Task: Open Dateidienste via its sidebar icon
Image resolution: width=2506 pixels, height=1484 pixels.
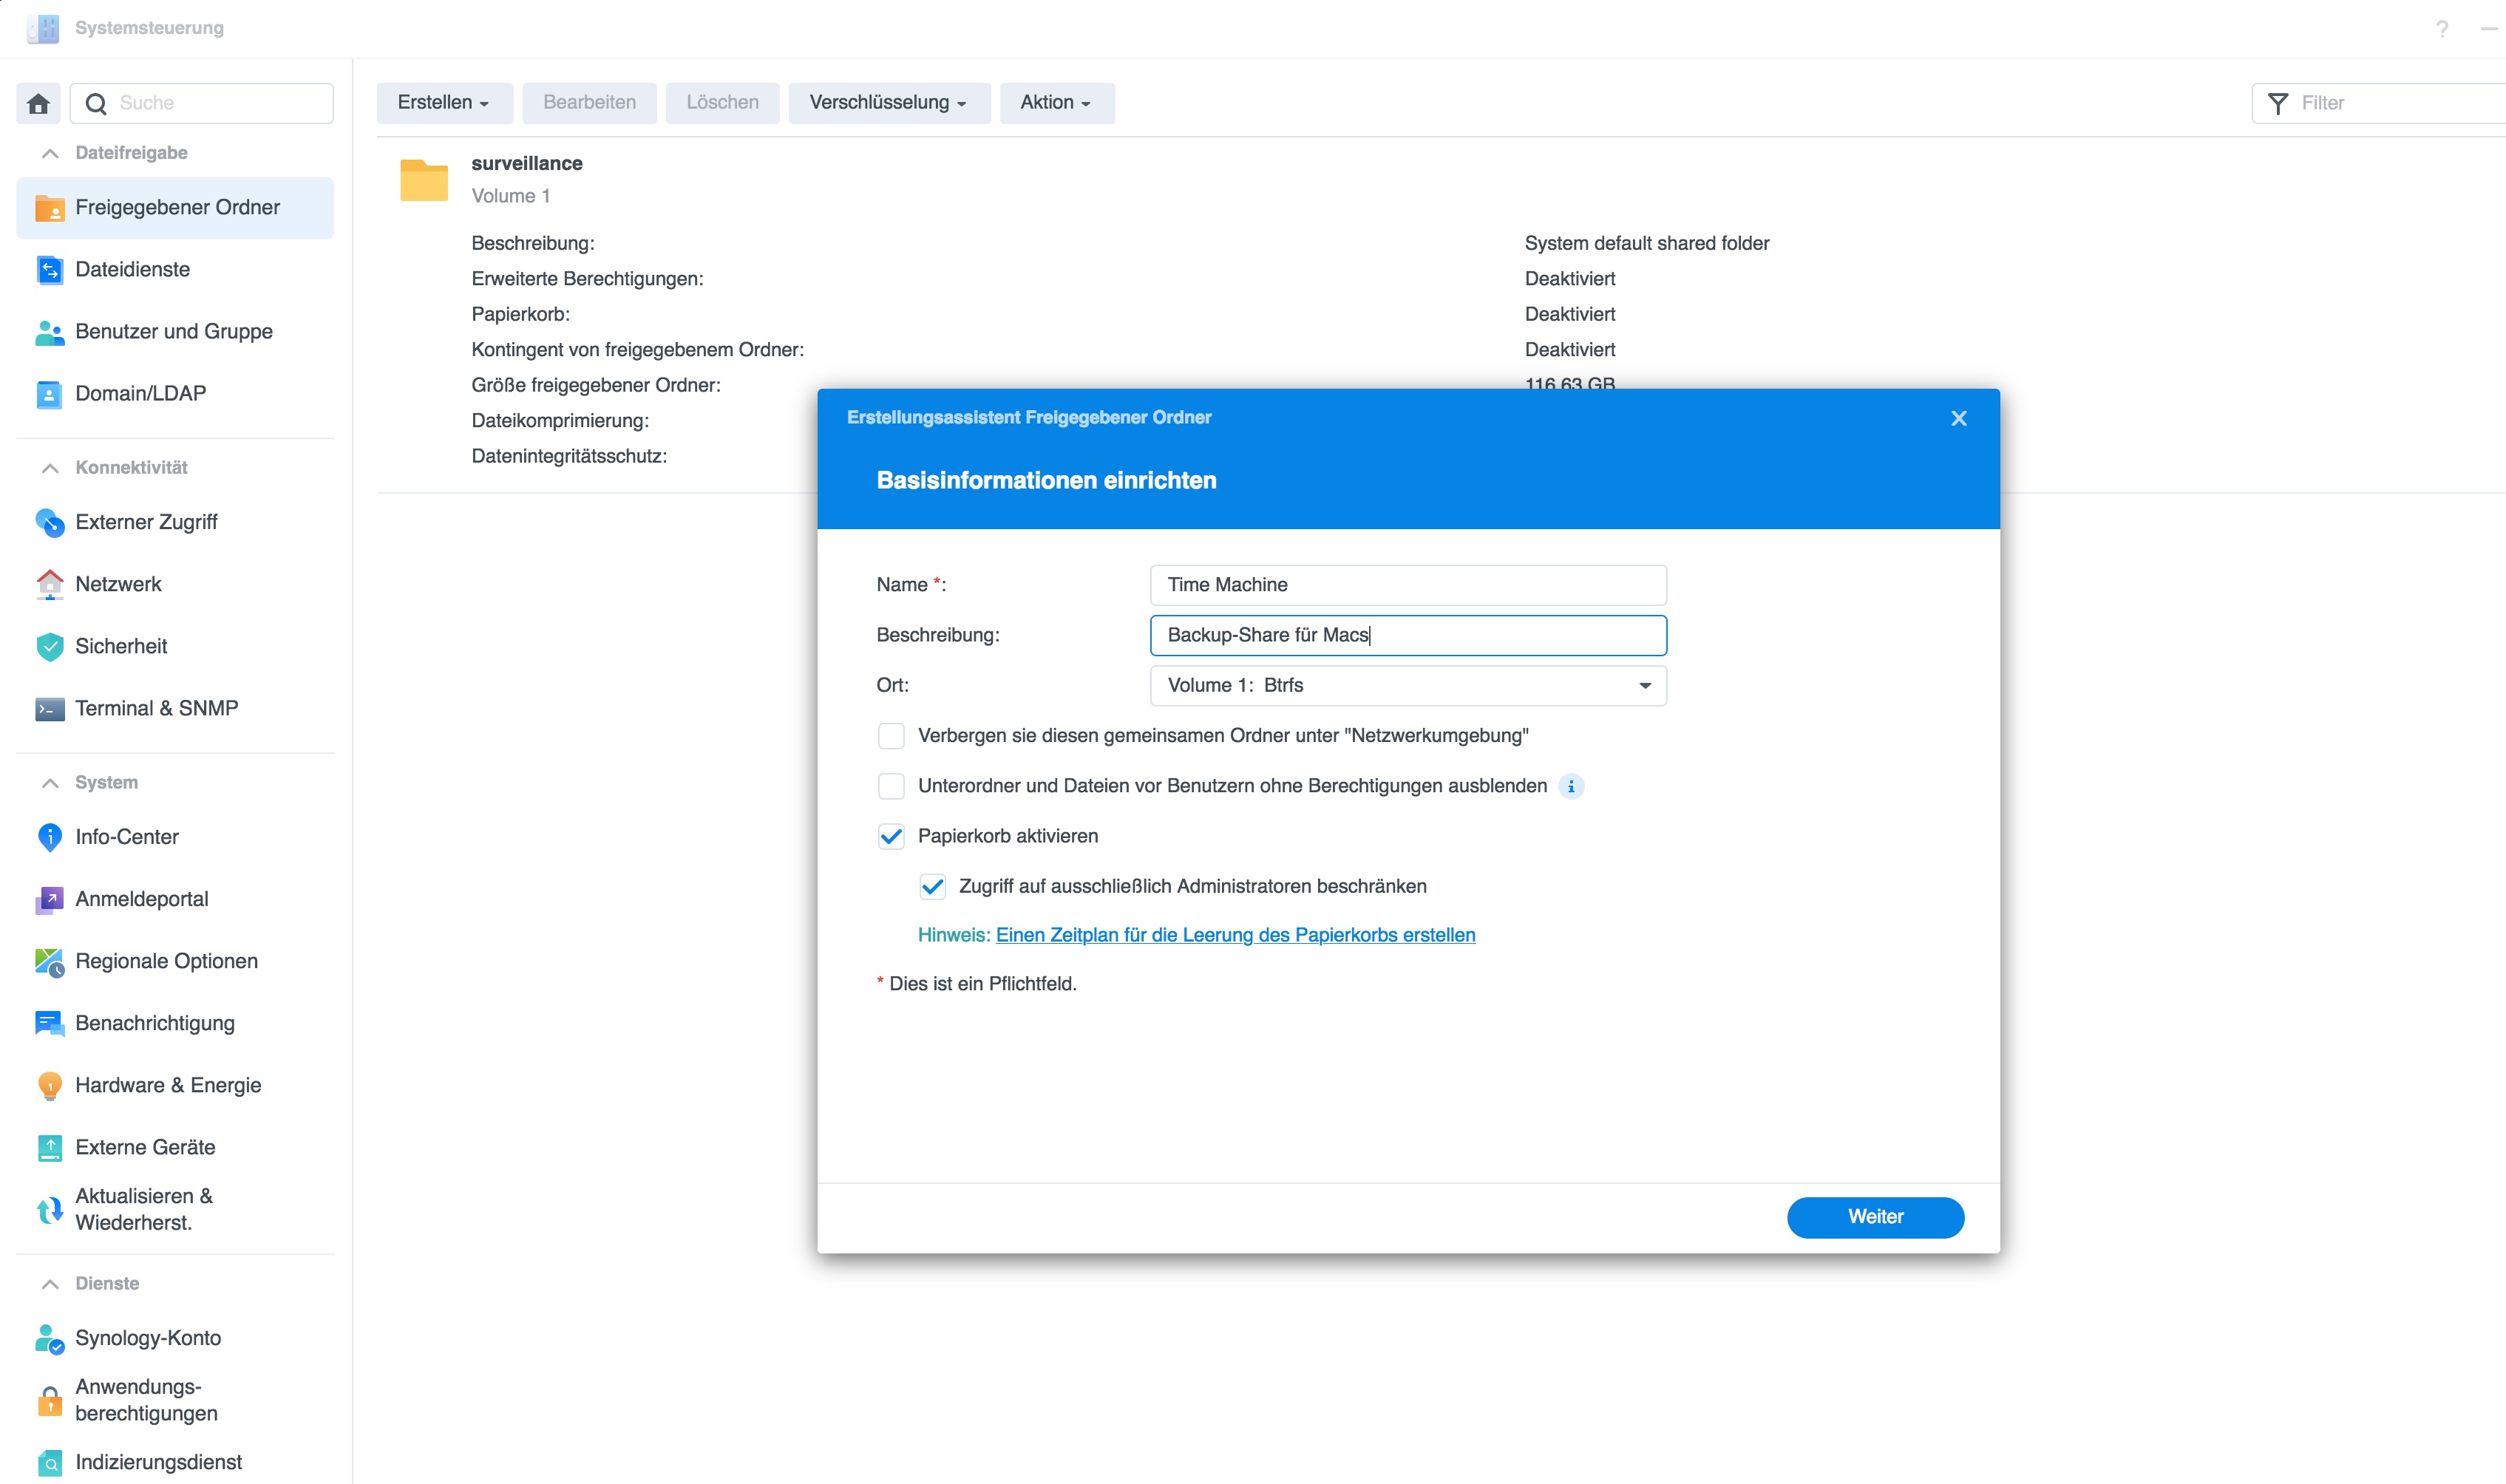Action: 49,269
